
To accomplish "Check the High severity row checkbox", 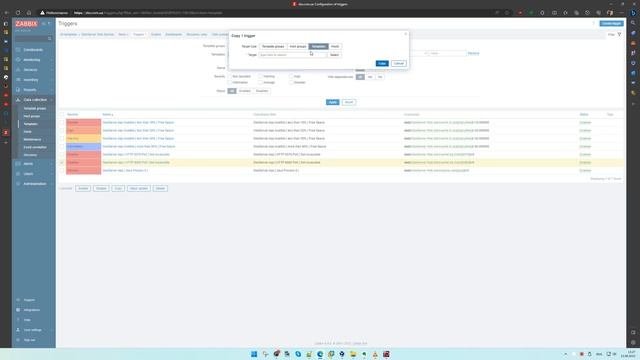I will (62, 131).
